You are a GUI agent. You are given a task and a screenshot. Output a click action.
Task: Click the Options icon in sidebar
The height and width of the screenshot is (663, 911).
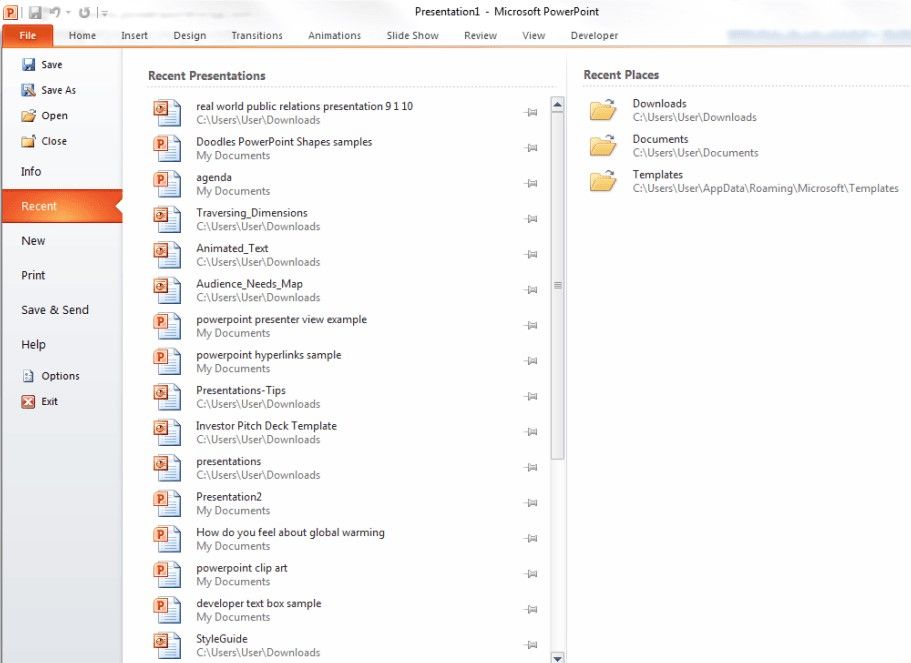pyautogui.click(x=28, y=376)
